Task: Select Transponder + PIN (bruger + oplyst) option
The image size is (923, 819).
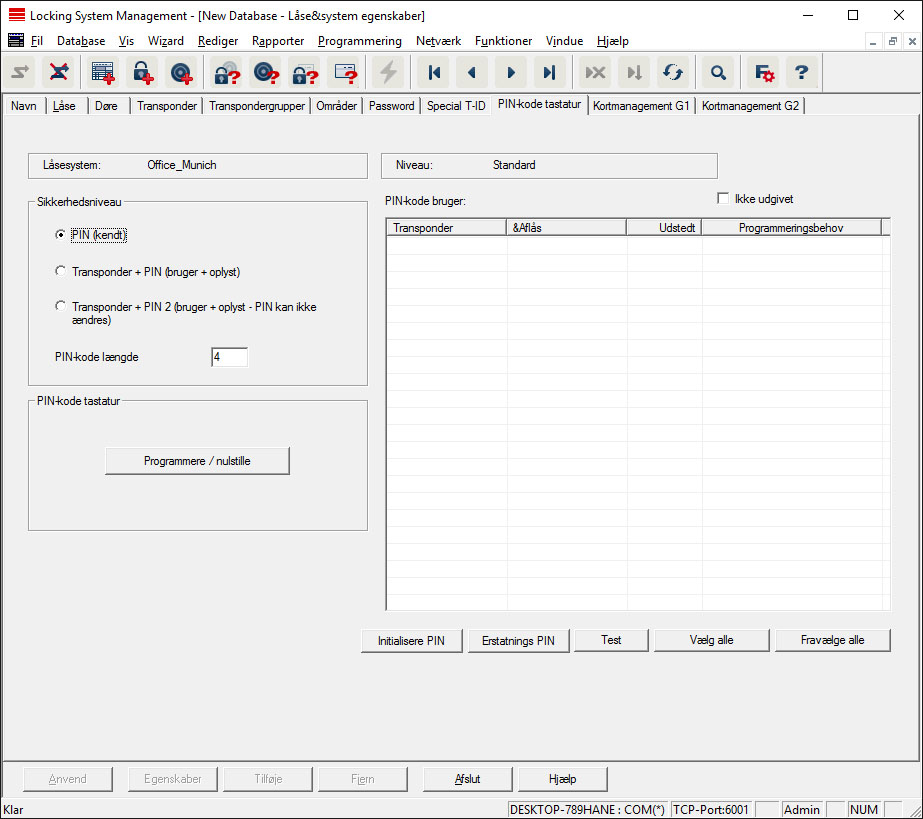Action: [62, 271]
